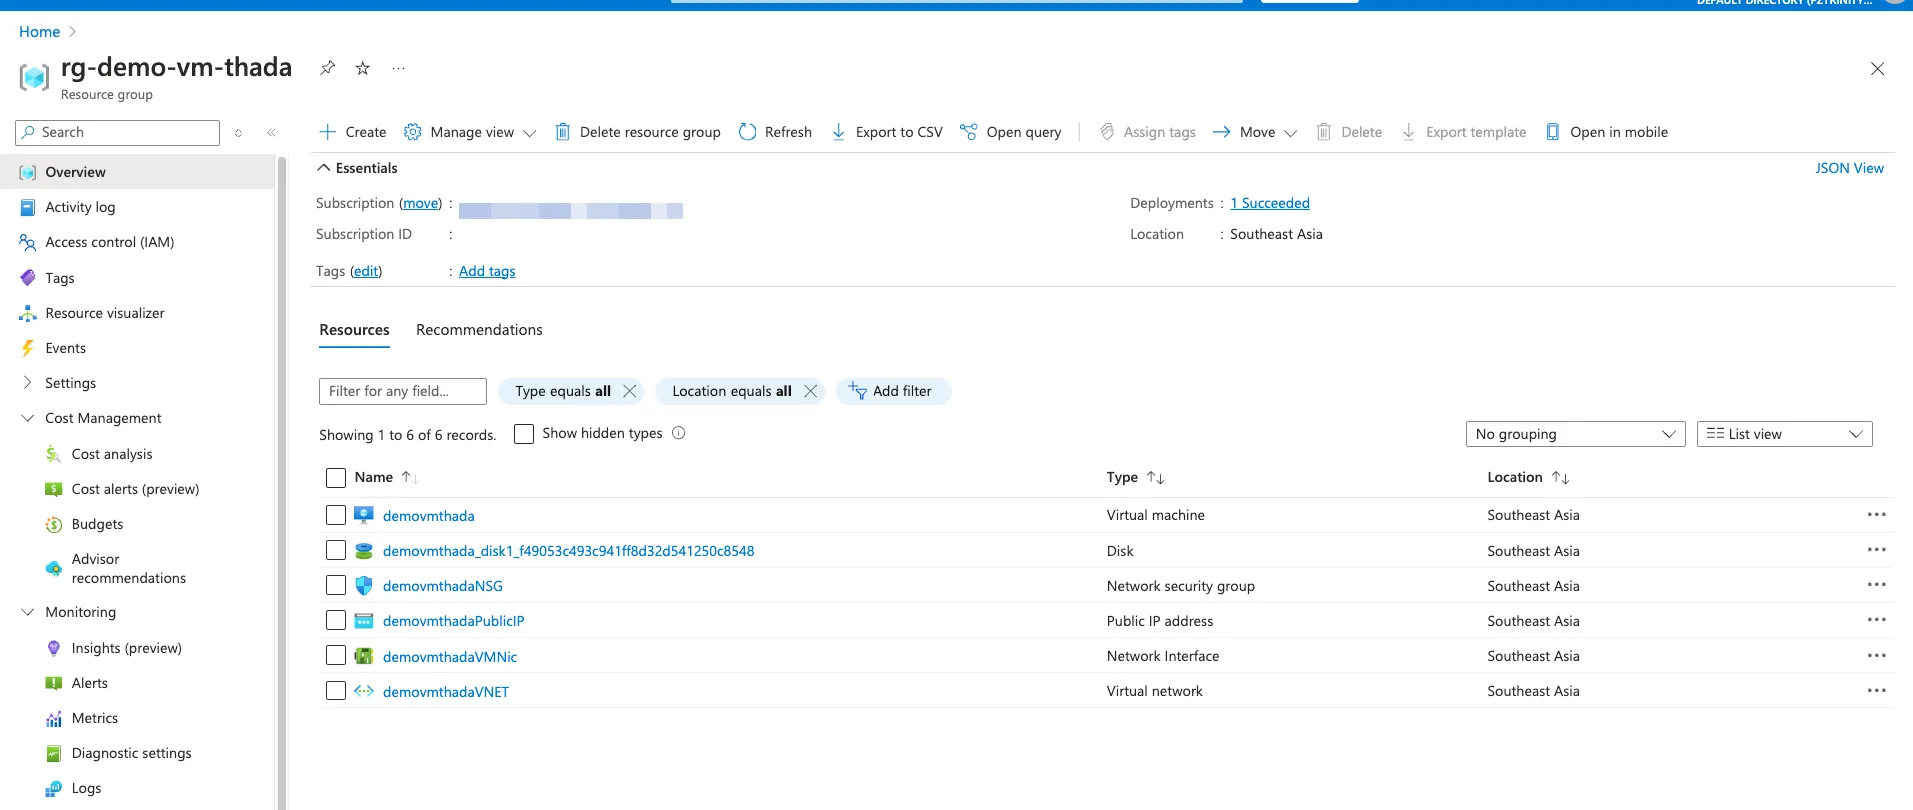This screenshot has width=1913, height=810.
Task: Open Cost alerts (preview) menu item
Action: point(135,489)
